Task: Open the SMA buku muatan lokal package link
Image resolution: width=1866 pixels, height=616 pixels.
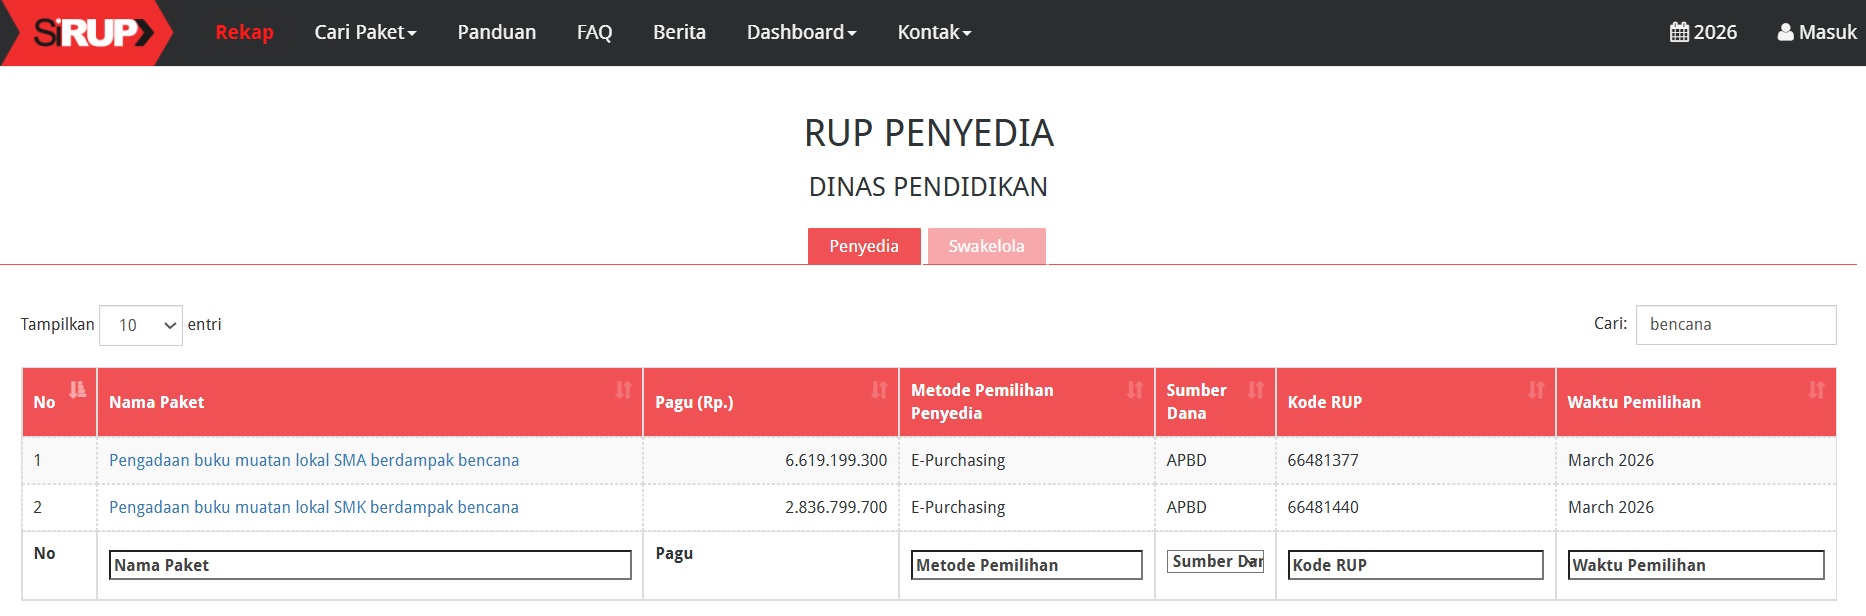Action: [314, 460]
